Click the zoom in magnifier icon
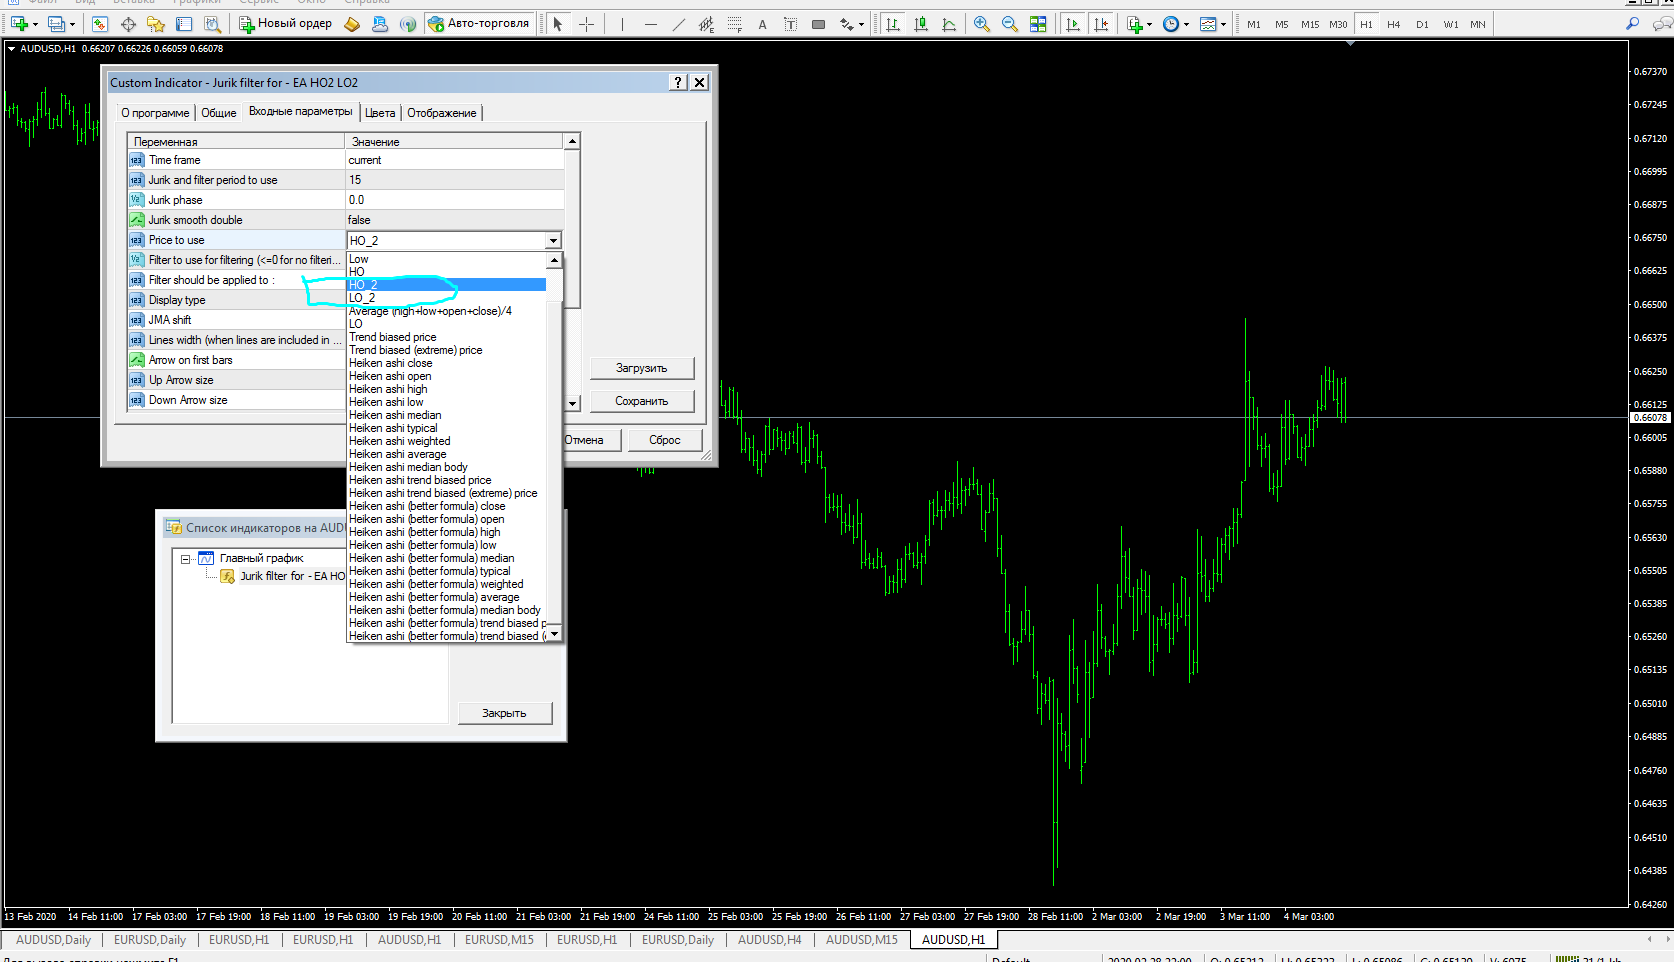The height and width of the screenshot is (962, 1674). [x=982, y=24]
